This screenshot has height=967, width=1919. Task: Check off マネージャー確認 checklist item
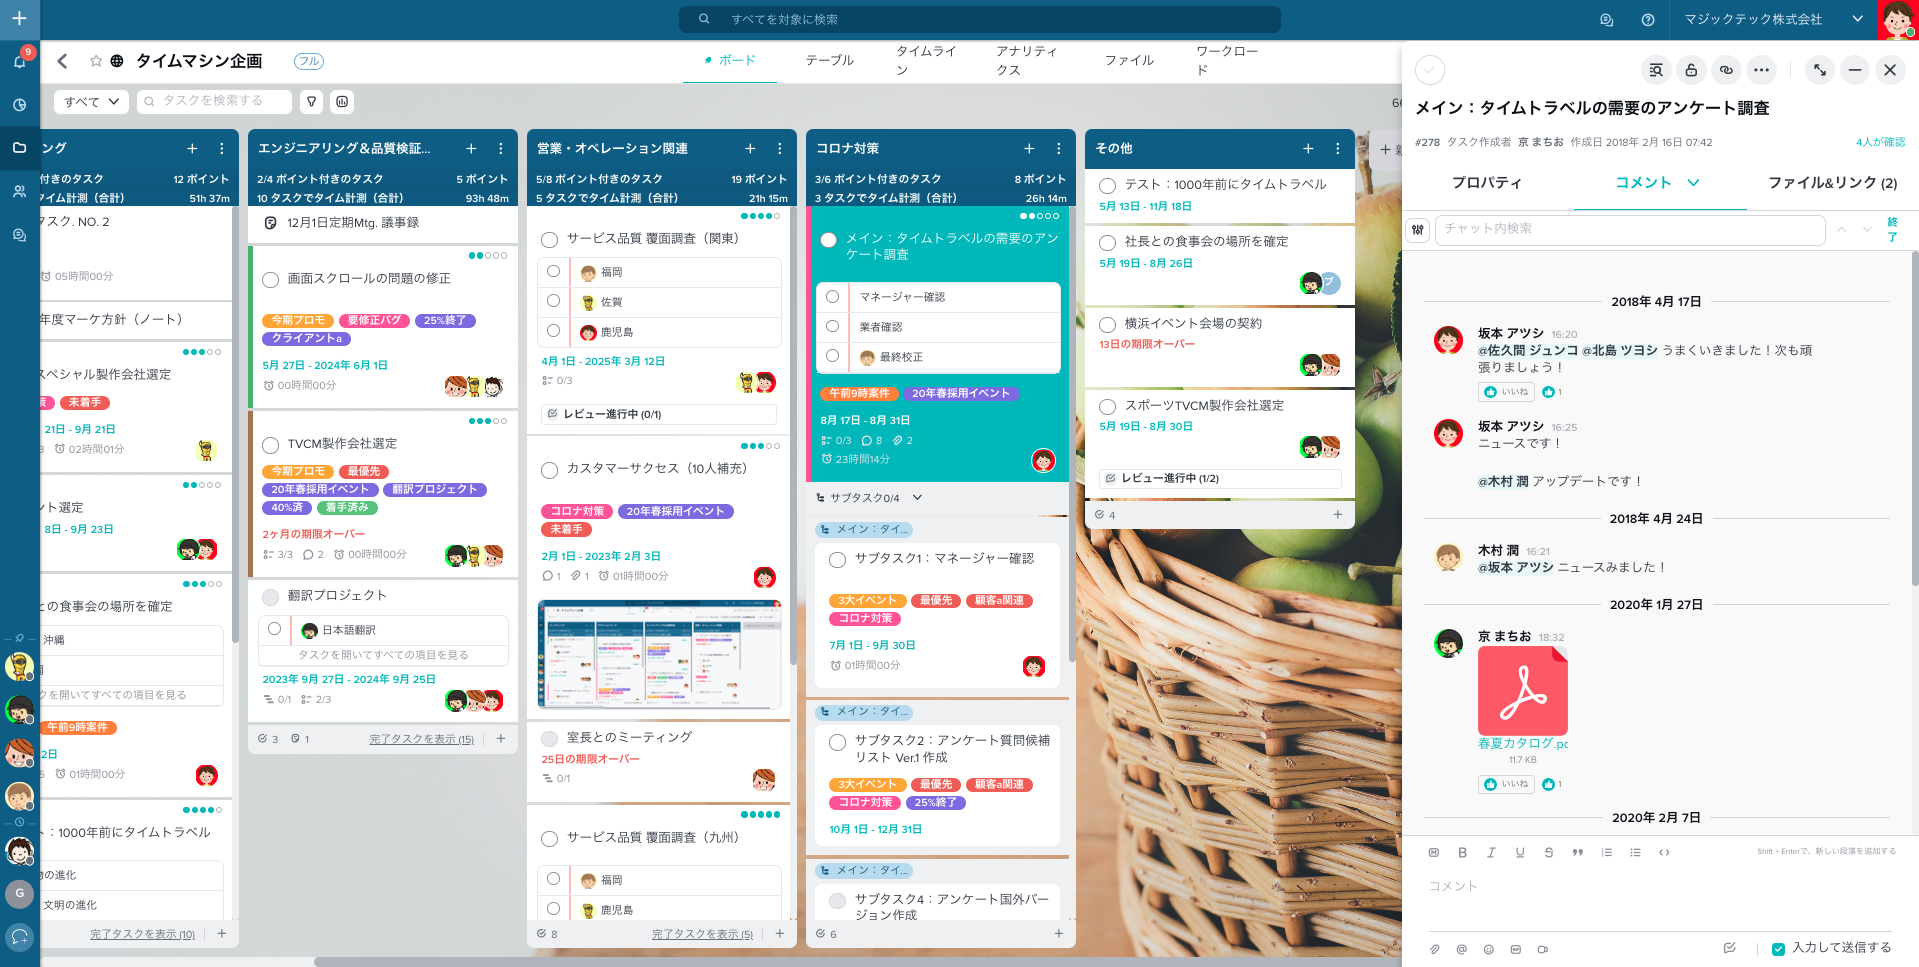(x=832, y=297)
